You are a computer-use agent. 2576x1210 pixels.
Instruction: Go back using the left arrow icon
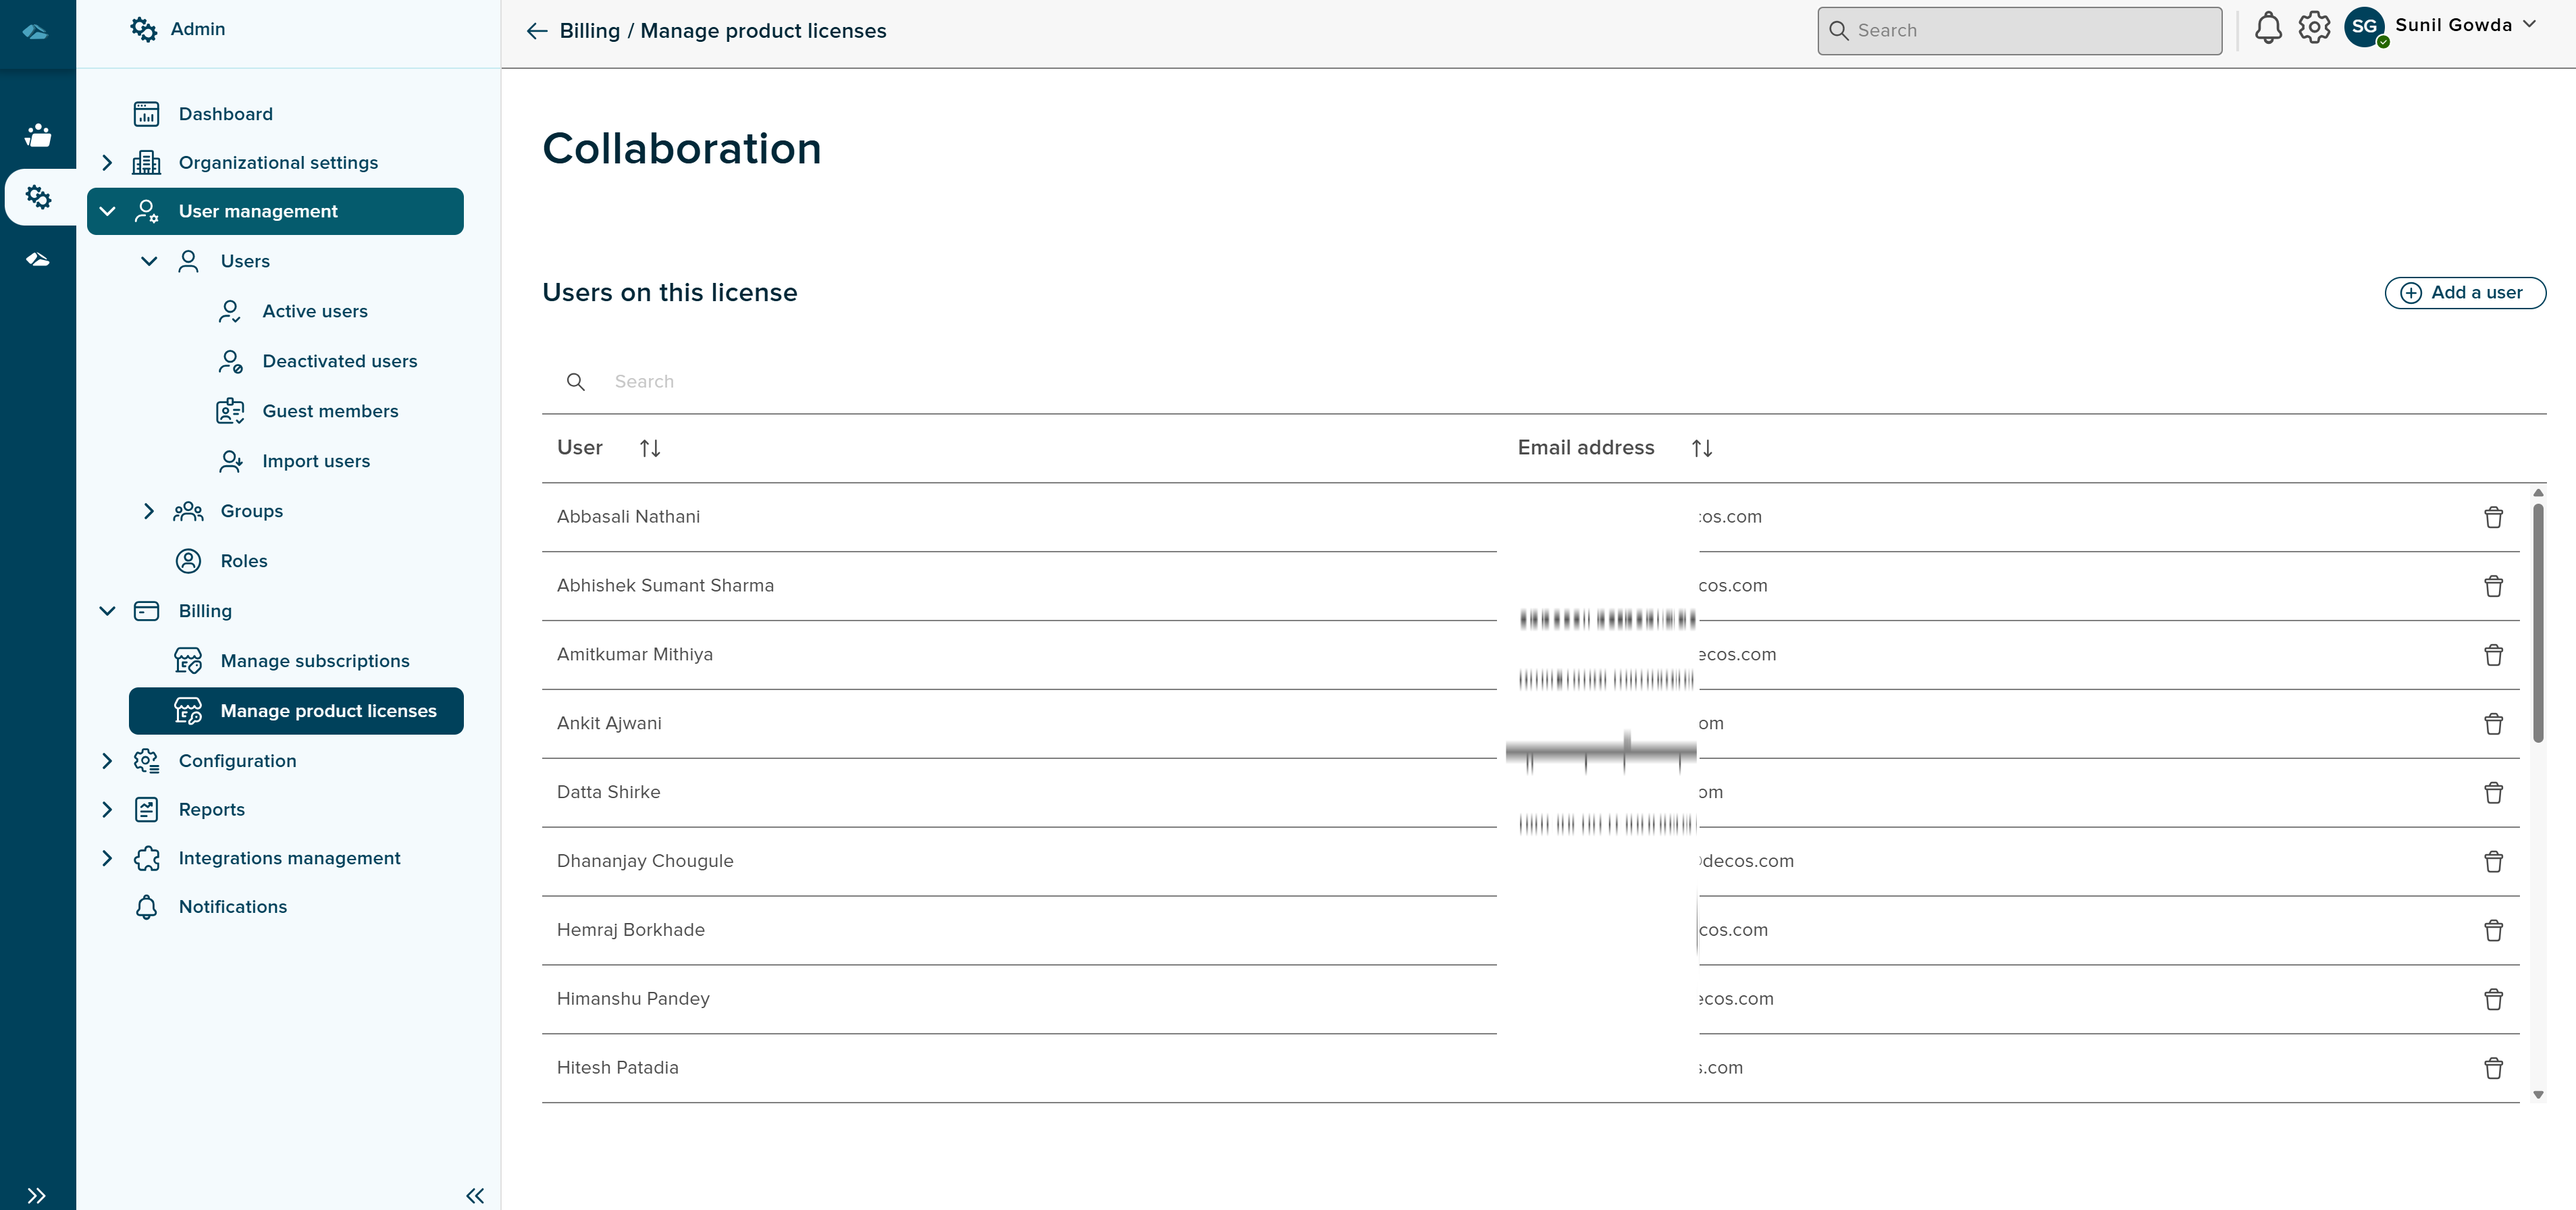537,31
